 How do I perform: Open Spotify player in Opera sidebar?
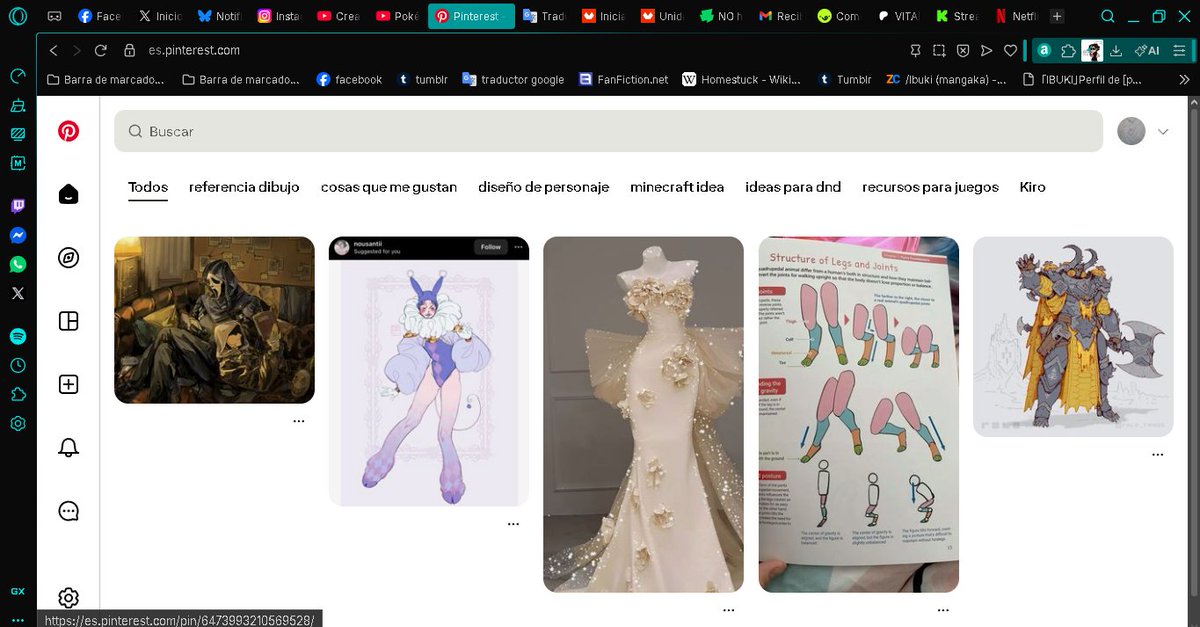[x=18, y=337]
